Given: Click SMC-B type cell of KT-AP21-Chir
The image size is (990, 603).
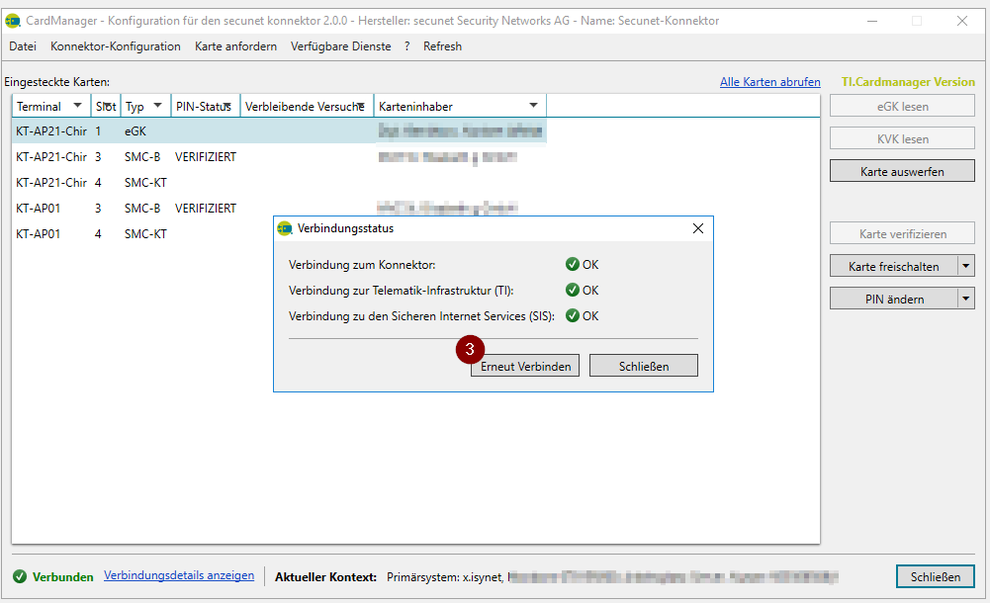Looking at the screenshot, I should pyautogui.click(x=142, y=157).
